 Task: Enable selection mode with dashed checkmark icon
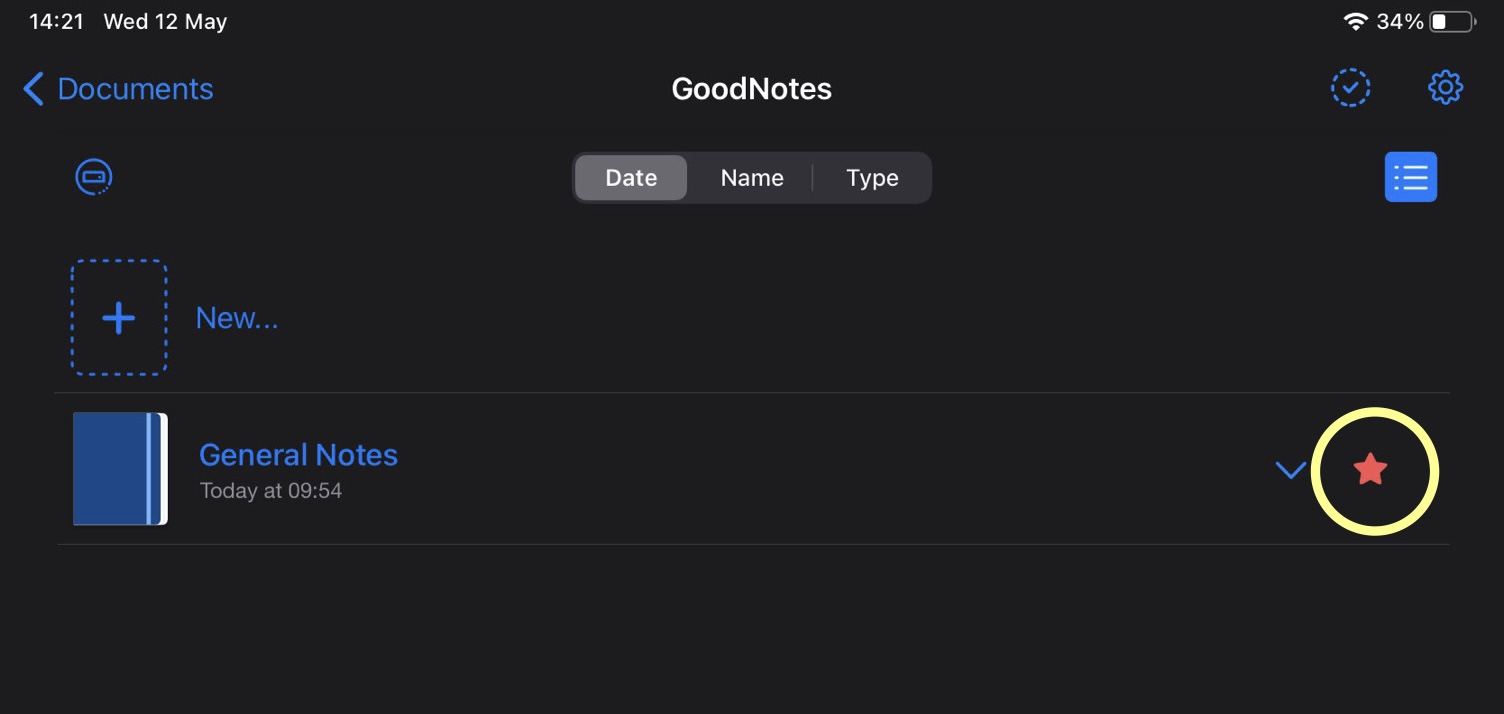click(1350, 88)
